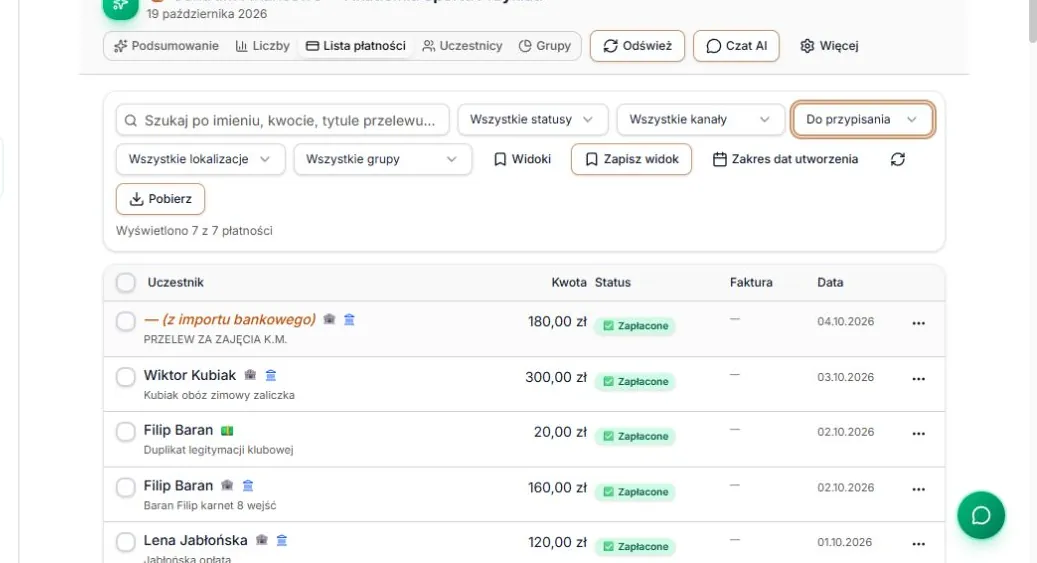Switch to Podsumowanie tab
The image size is (1037, 563).
point(166,46)
